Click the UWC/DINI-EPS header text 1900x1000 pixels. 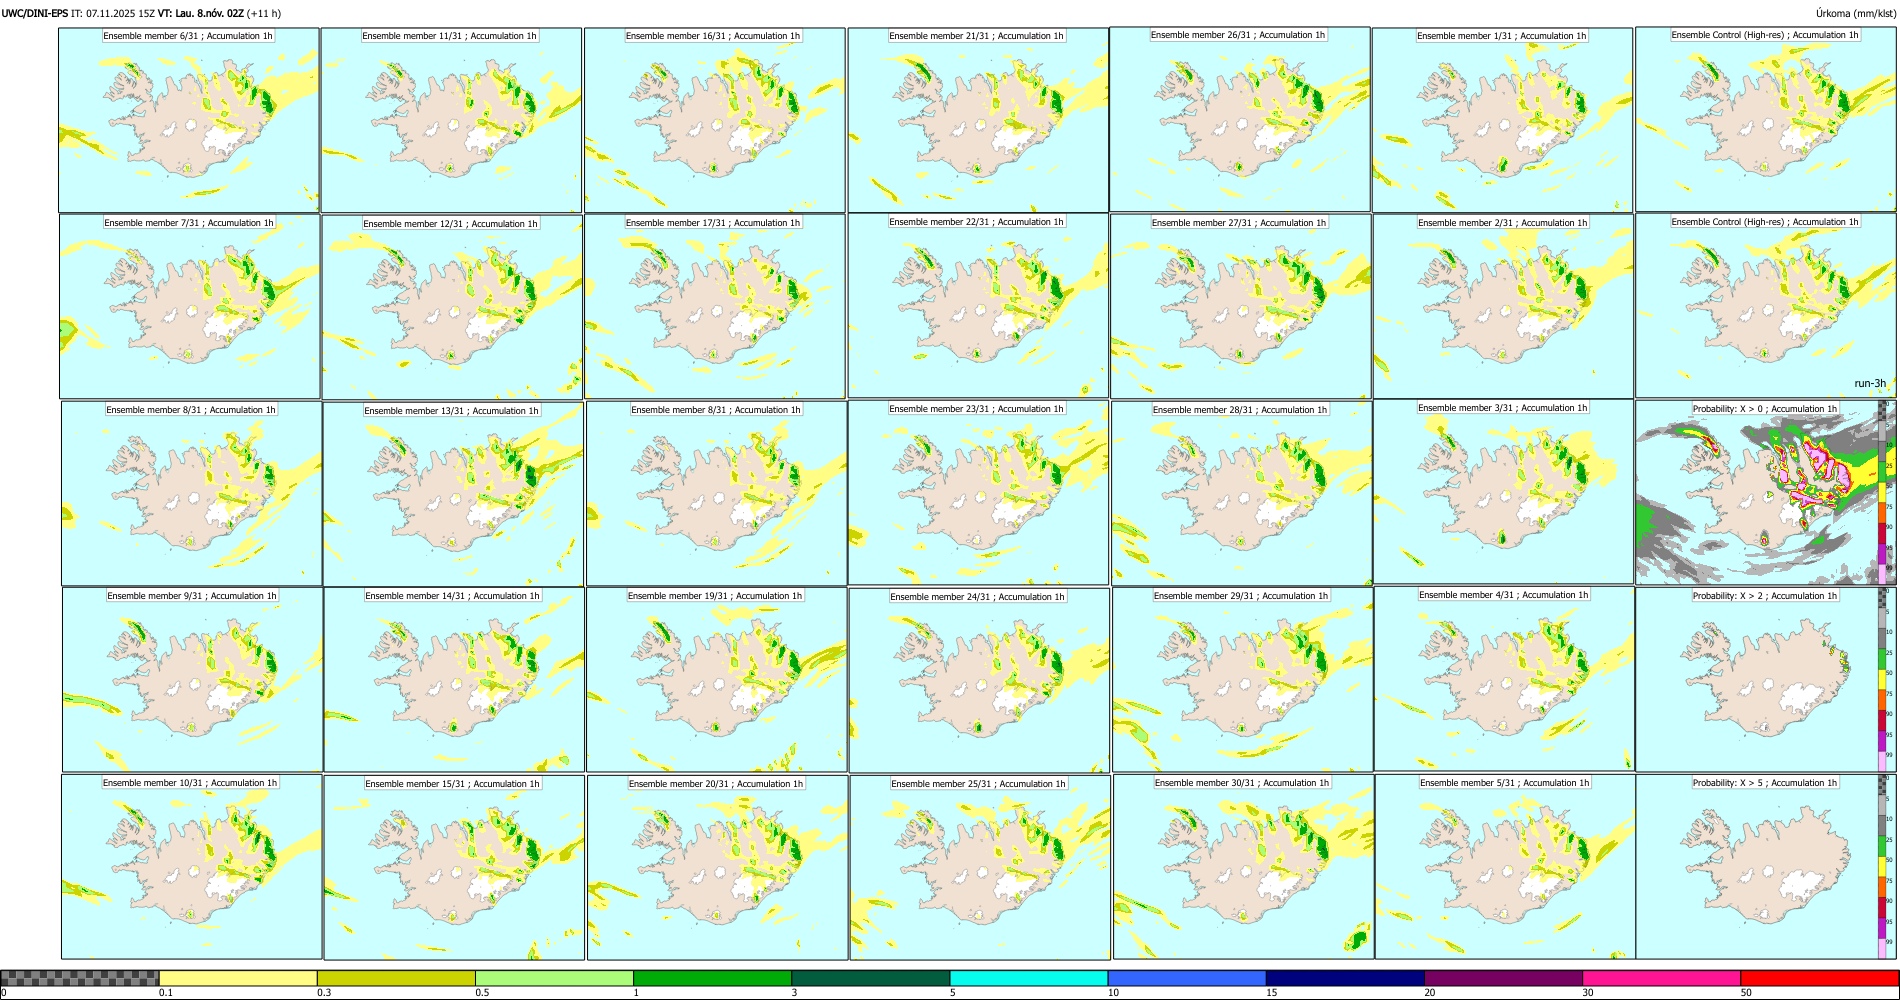(35, 13)
